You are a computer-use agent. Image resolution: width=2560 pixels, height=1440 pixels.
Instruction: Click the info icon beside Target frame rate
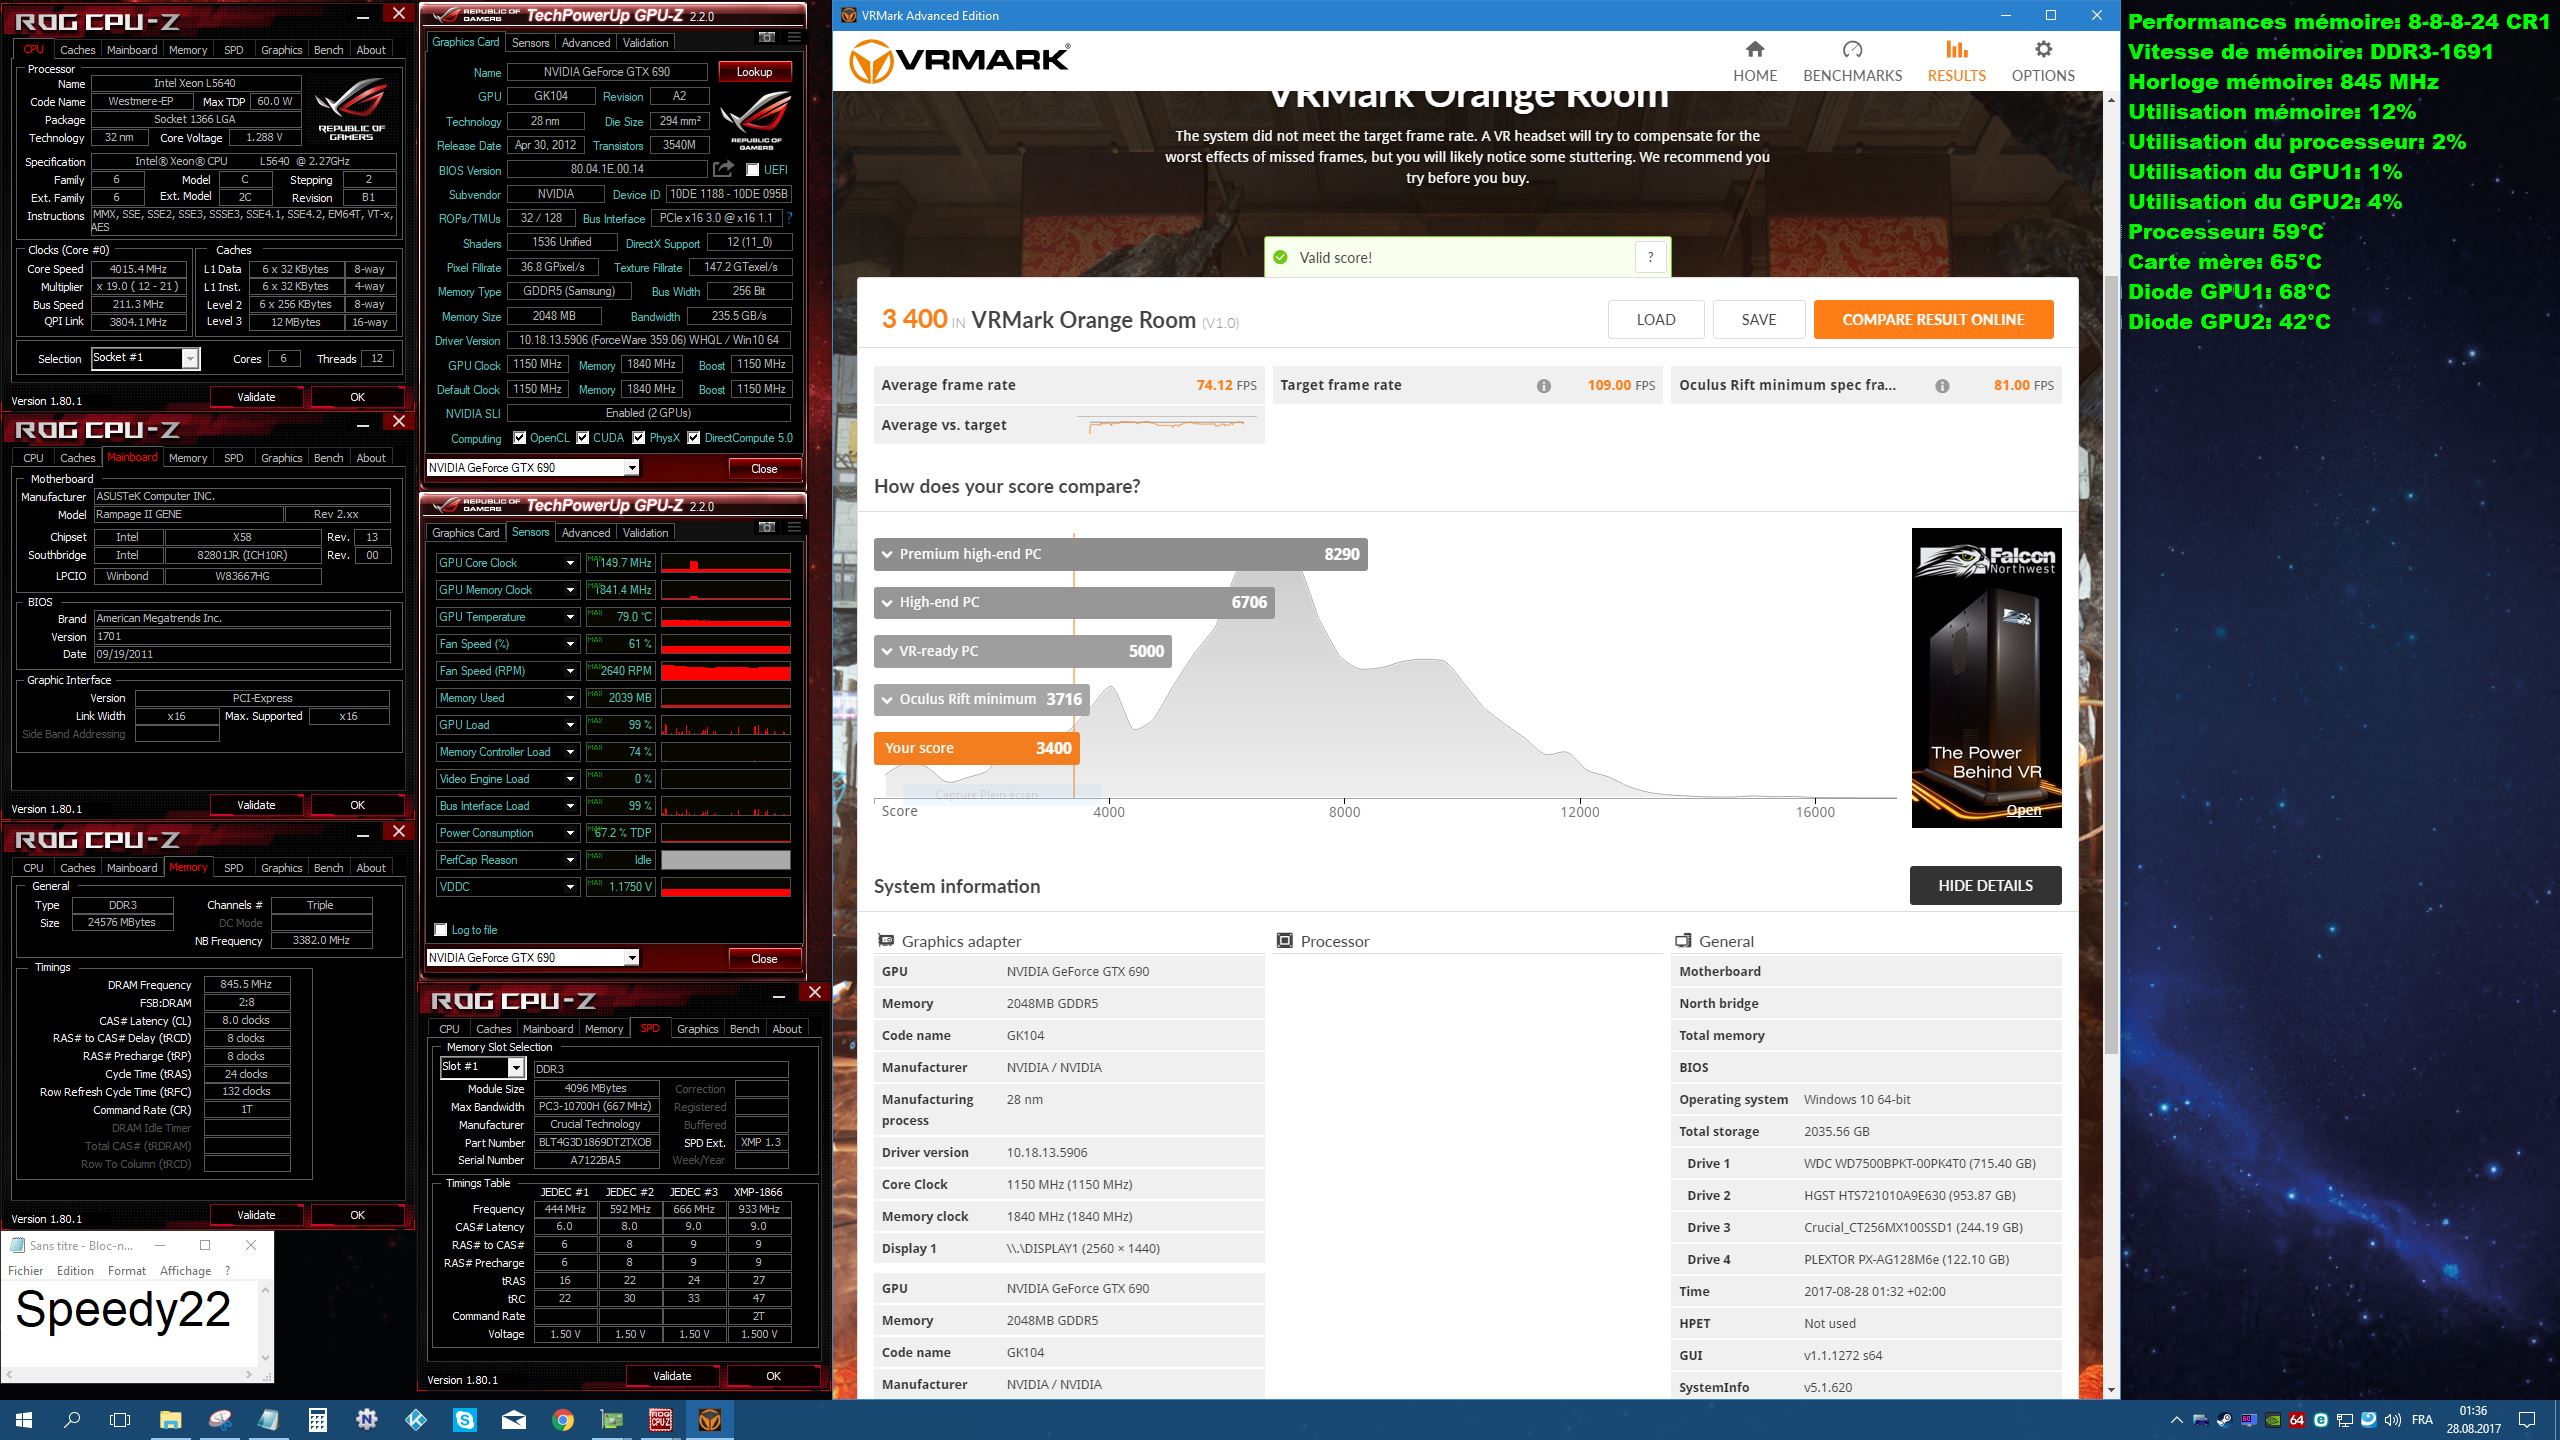coord(1544,386)
